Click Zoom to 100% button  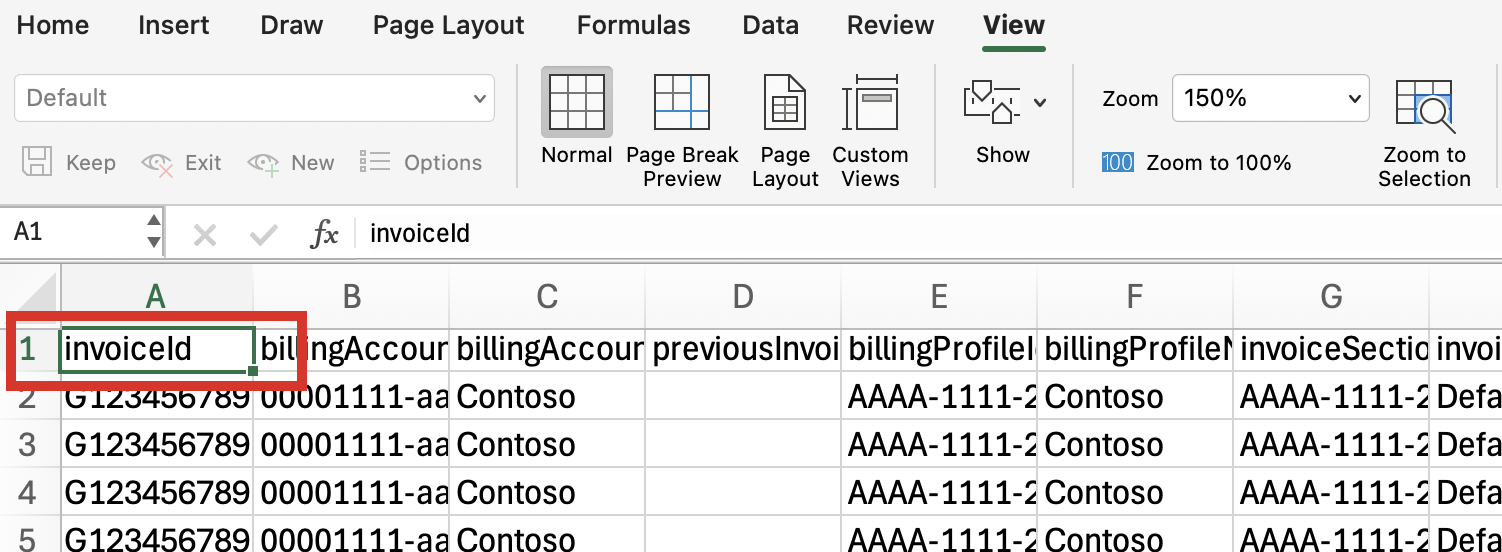click(1197, 163)
